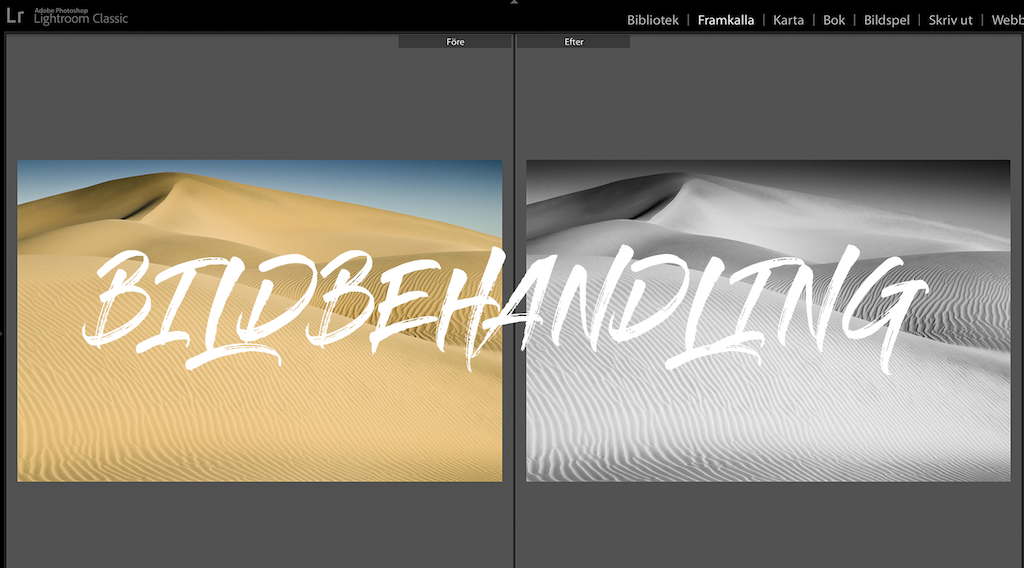Click the Efter black-and-white dune photo
The height and width of the screenshot is (568, 1024).
768,321
